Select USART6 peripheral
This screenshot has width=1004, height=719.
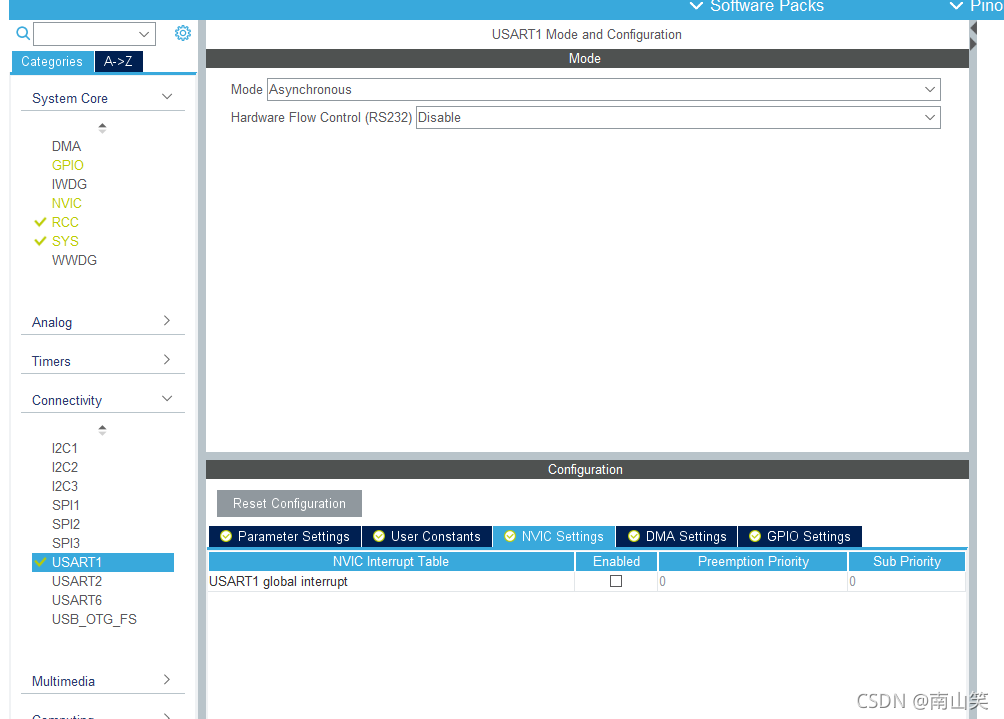point(77,601)
